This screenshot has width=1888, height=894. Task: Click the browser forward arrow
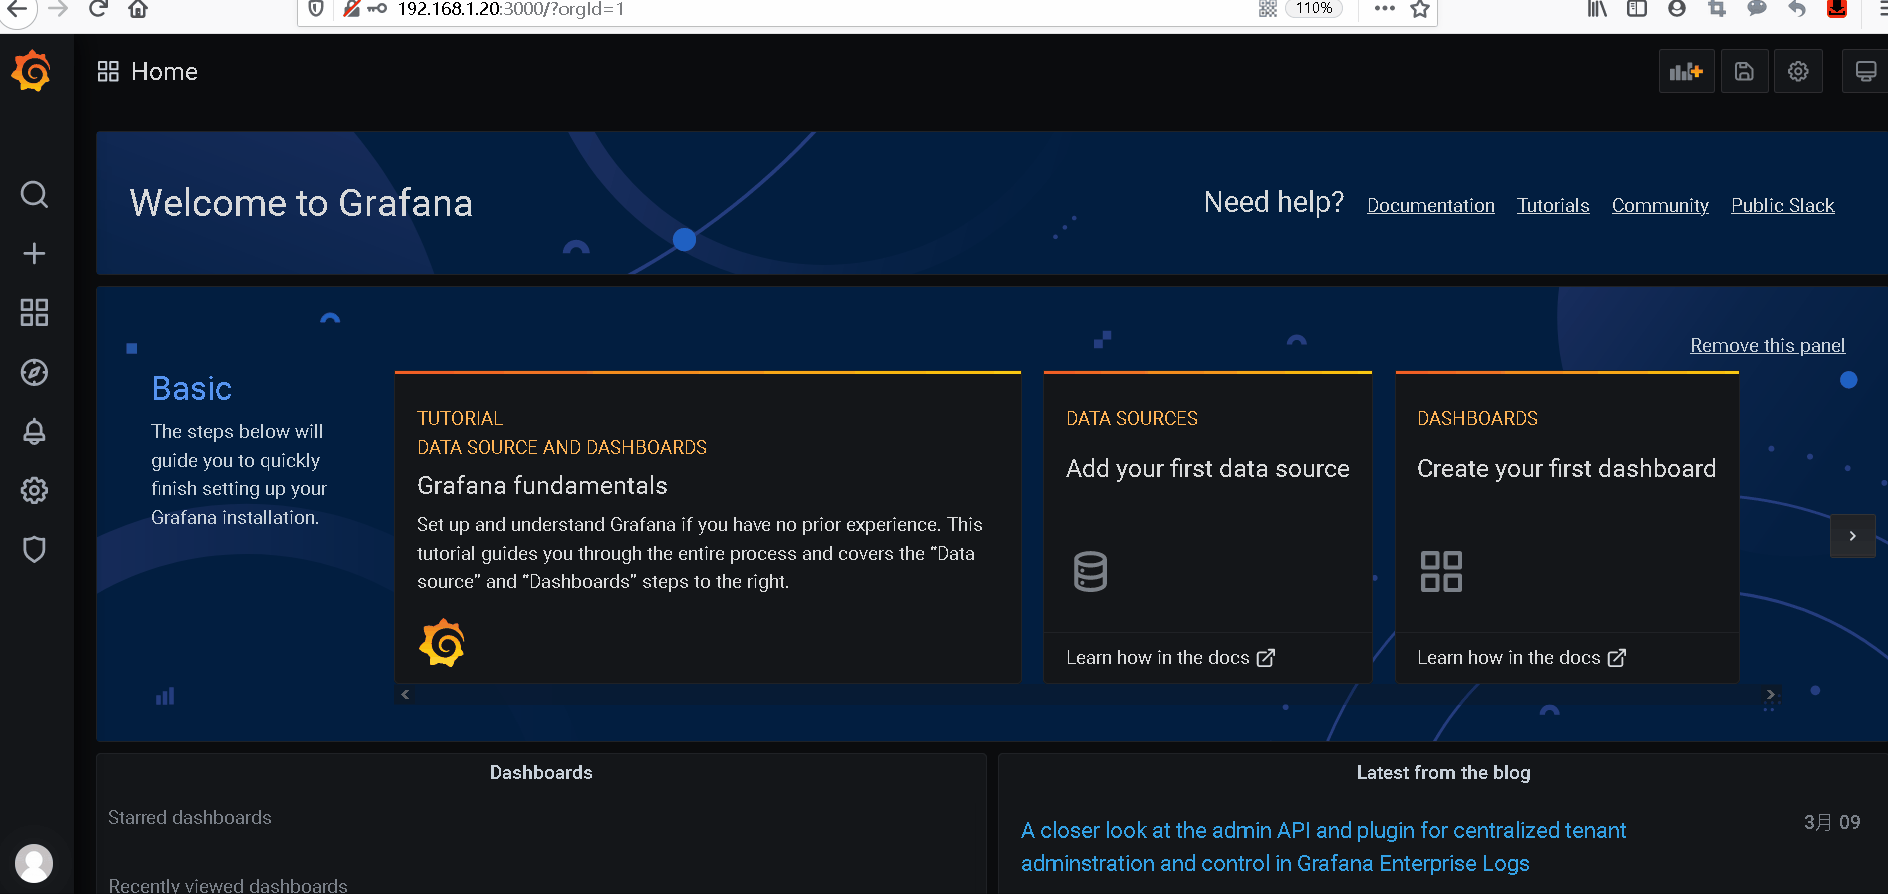tap(58, 9)
